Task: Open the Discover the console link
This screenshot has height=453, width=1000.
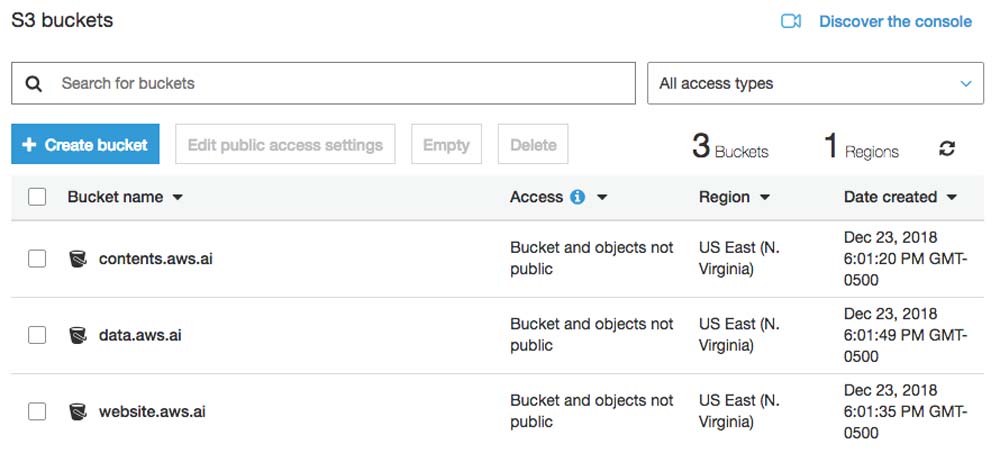Action: pyautogui.click(x=895, y=22)
